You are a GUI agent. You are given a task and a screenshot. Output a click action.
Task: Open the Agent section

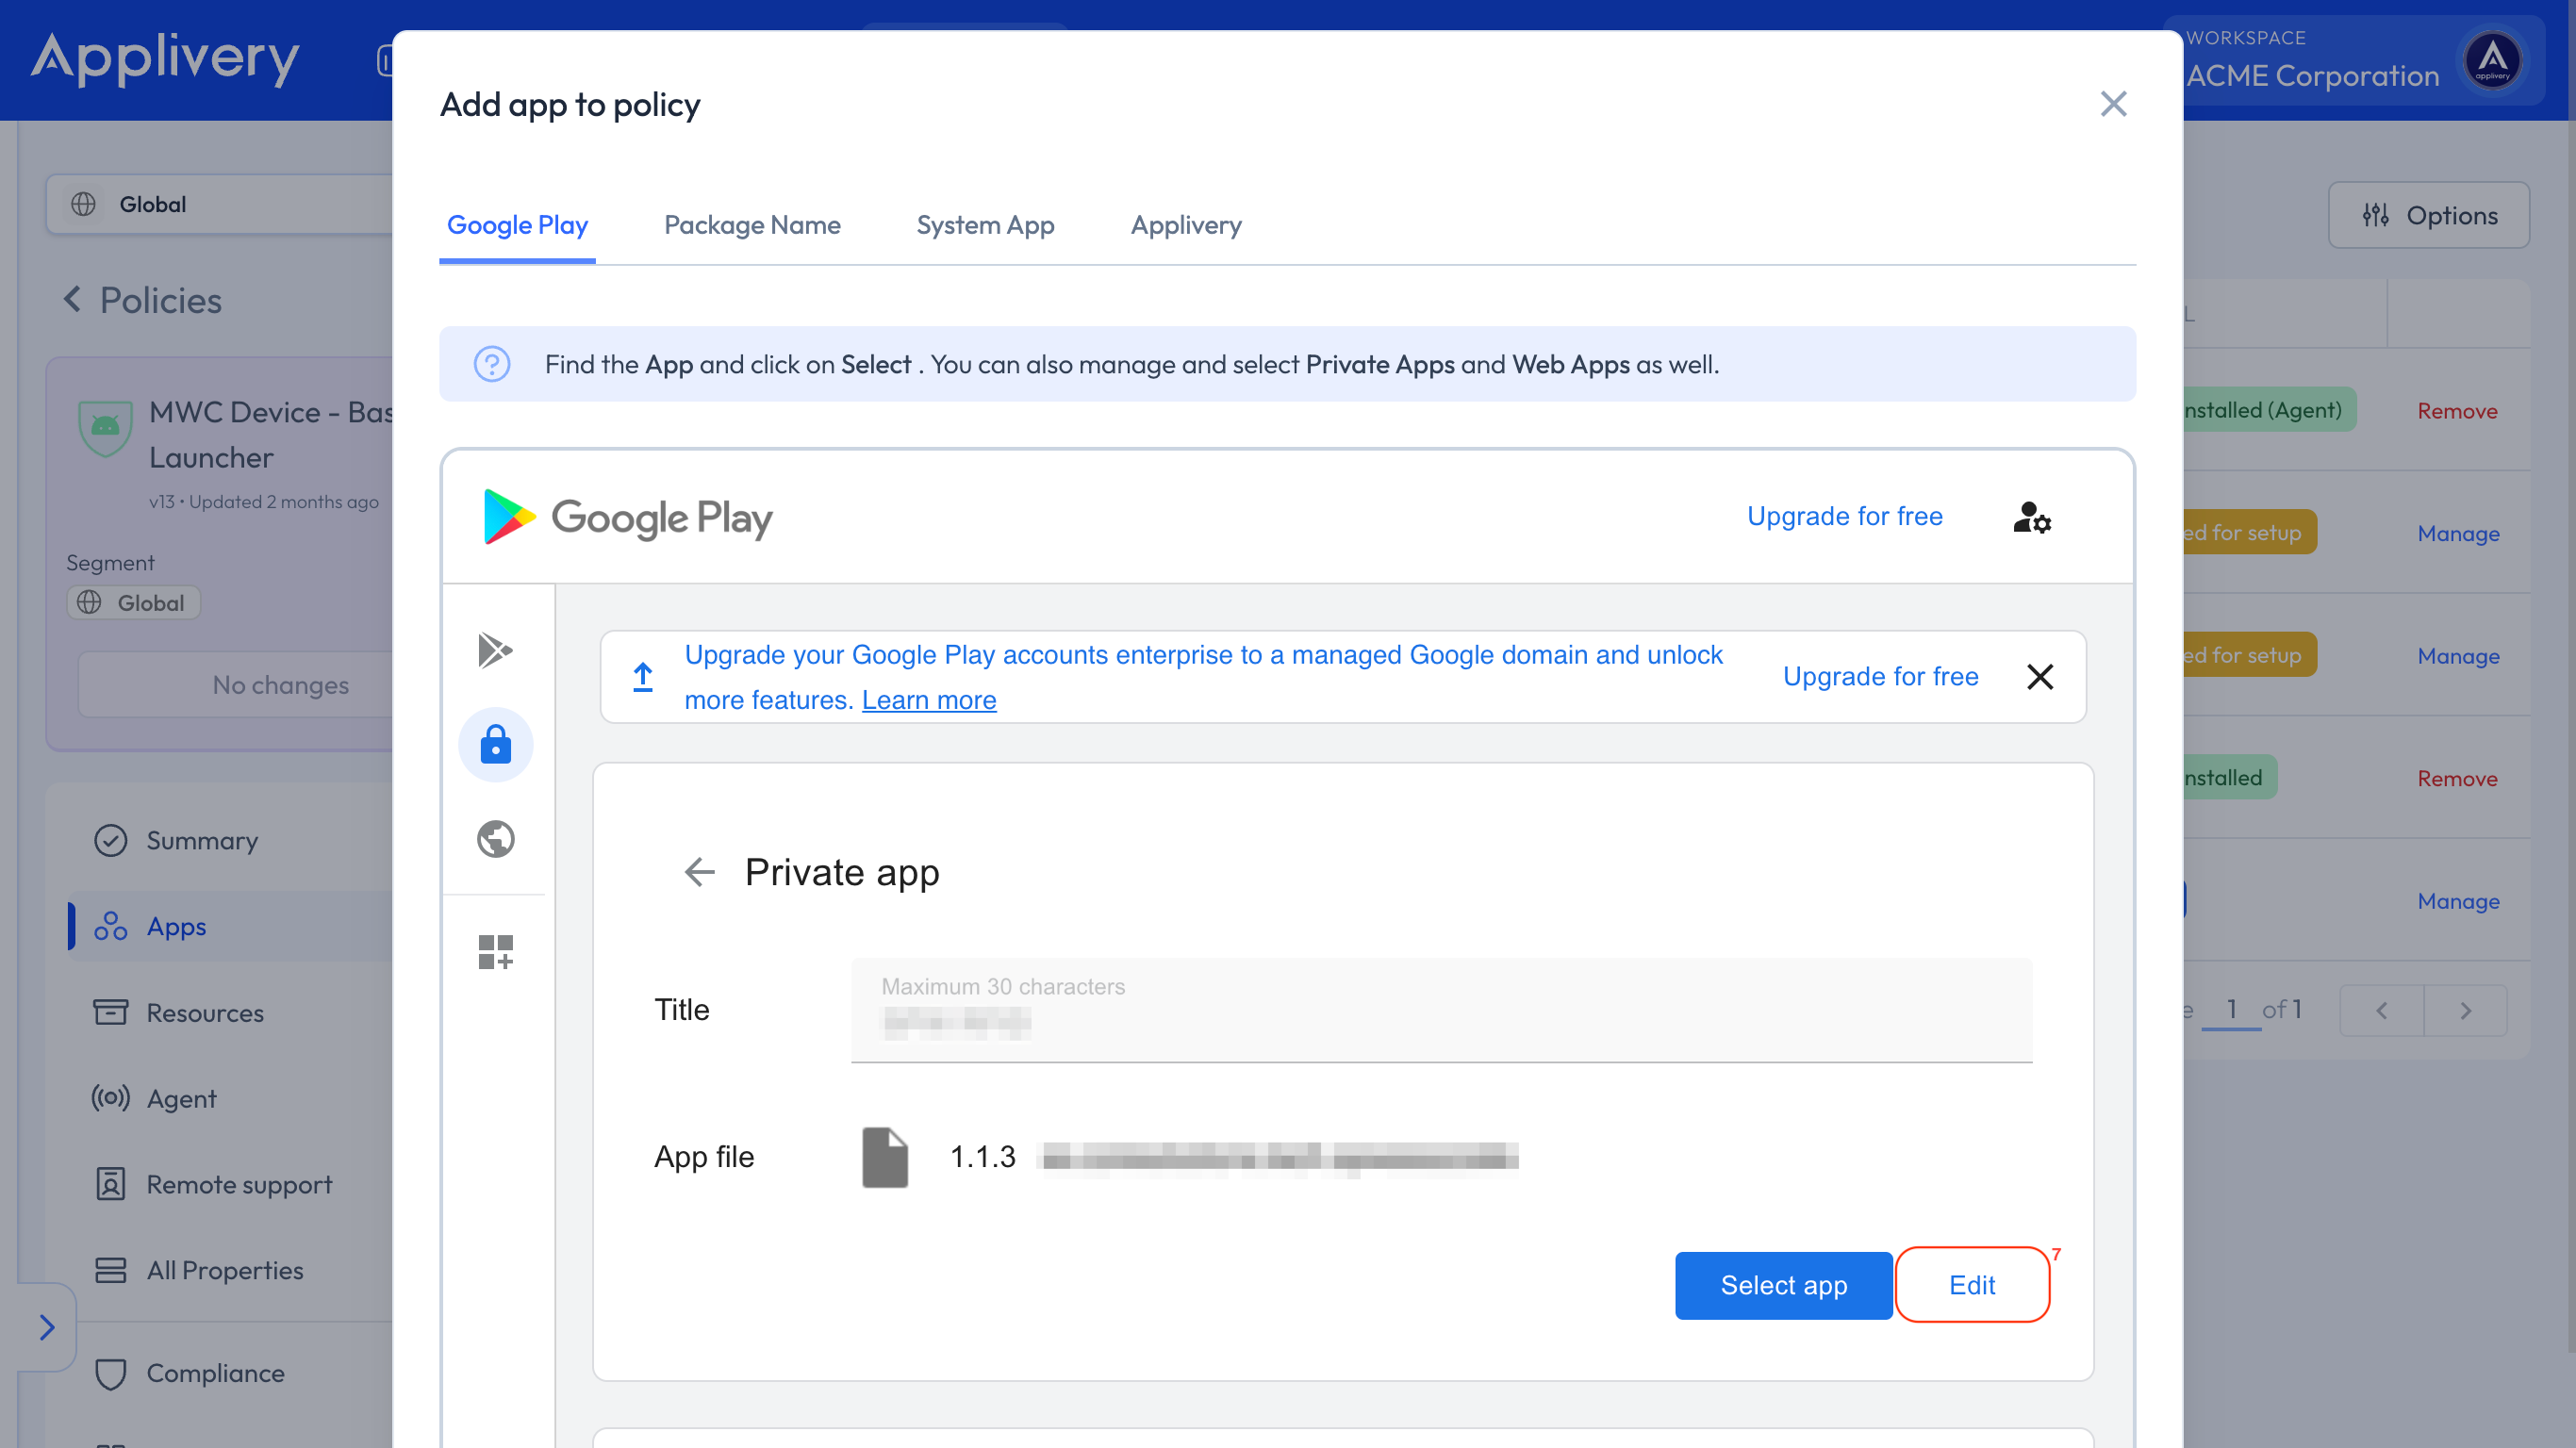click(x=181, y=1098)
